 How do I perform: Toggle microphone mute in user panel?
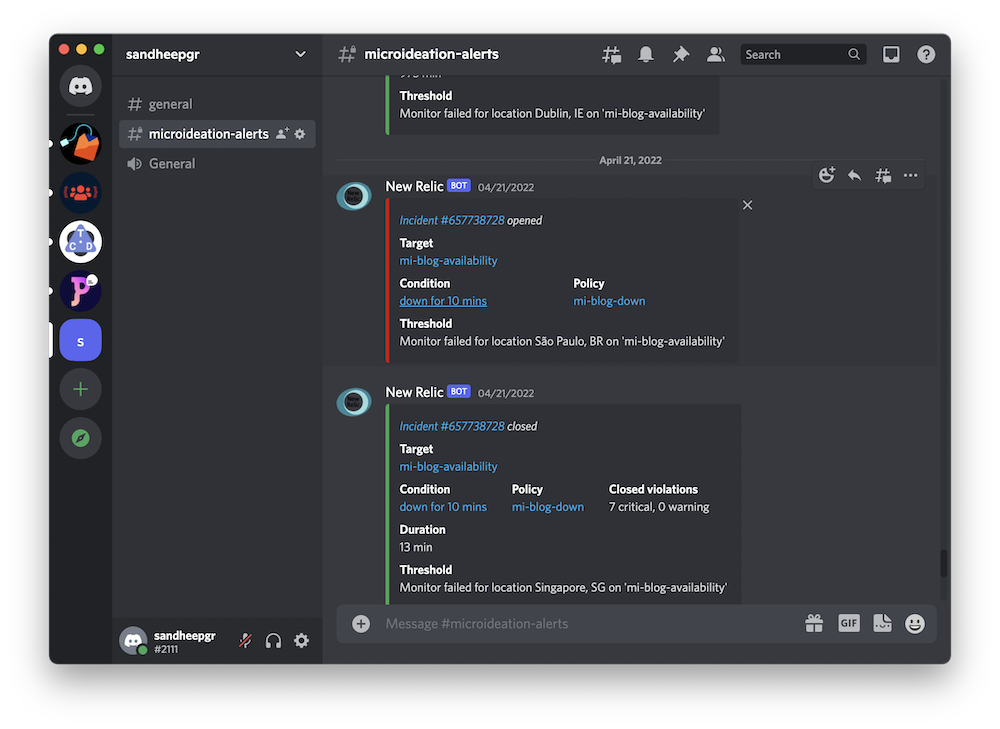(246, 640)
